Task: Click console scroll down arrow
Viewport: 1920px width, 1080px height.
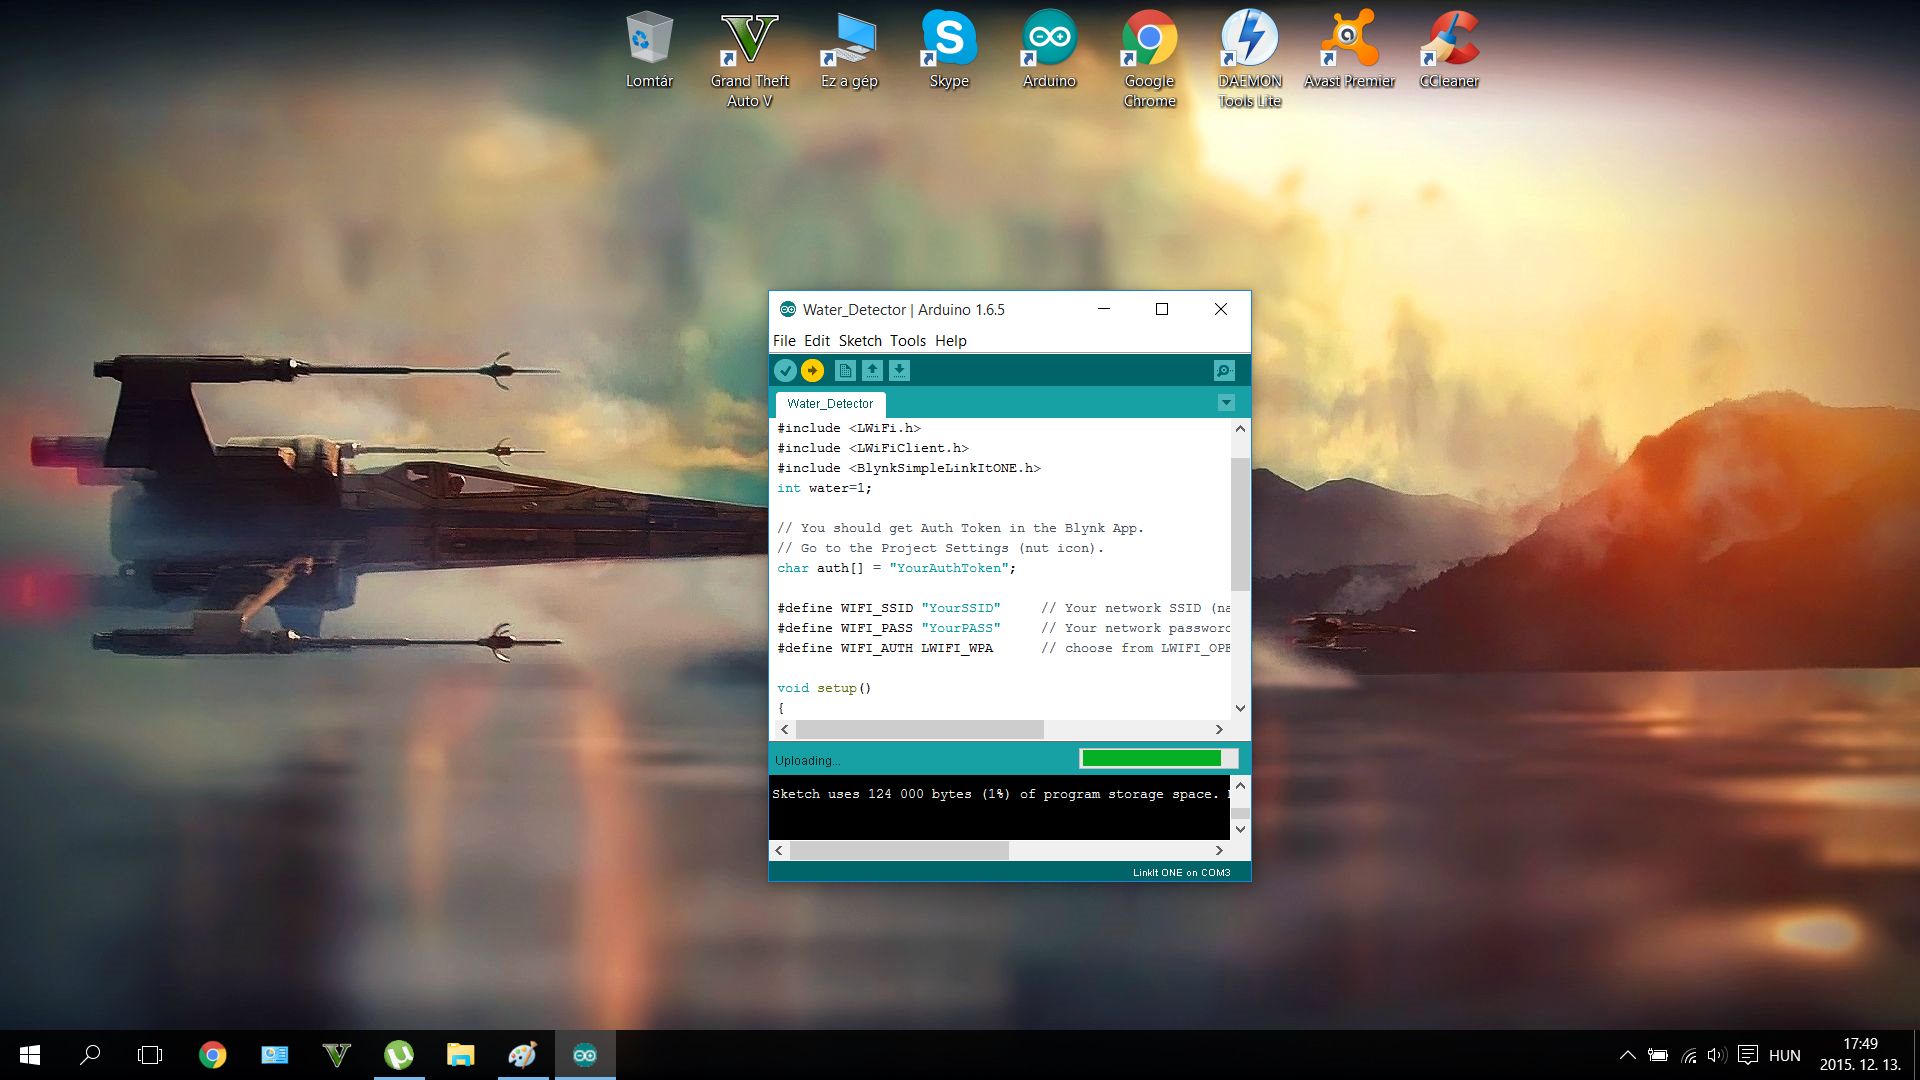Action: coord(1240,829)
